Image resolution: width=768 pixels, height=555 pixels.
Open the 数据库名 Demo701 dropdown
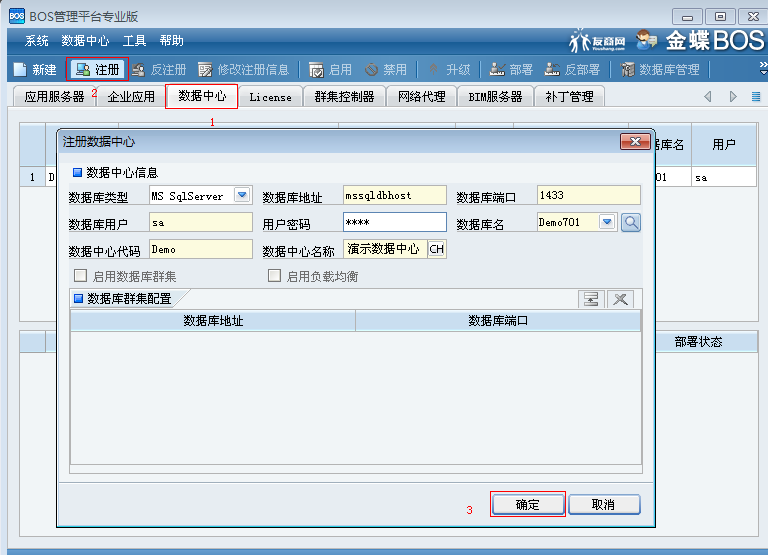tap(607, 222)
